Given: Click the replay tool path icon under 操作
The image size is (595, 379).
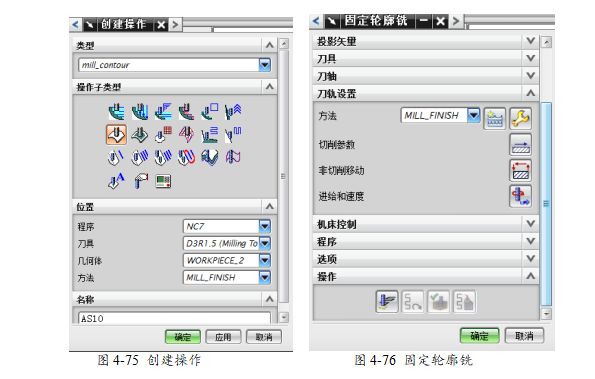Looking at the screenshot, I should [413, 302].
